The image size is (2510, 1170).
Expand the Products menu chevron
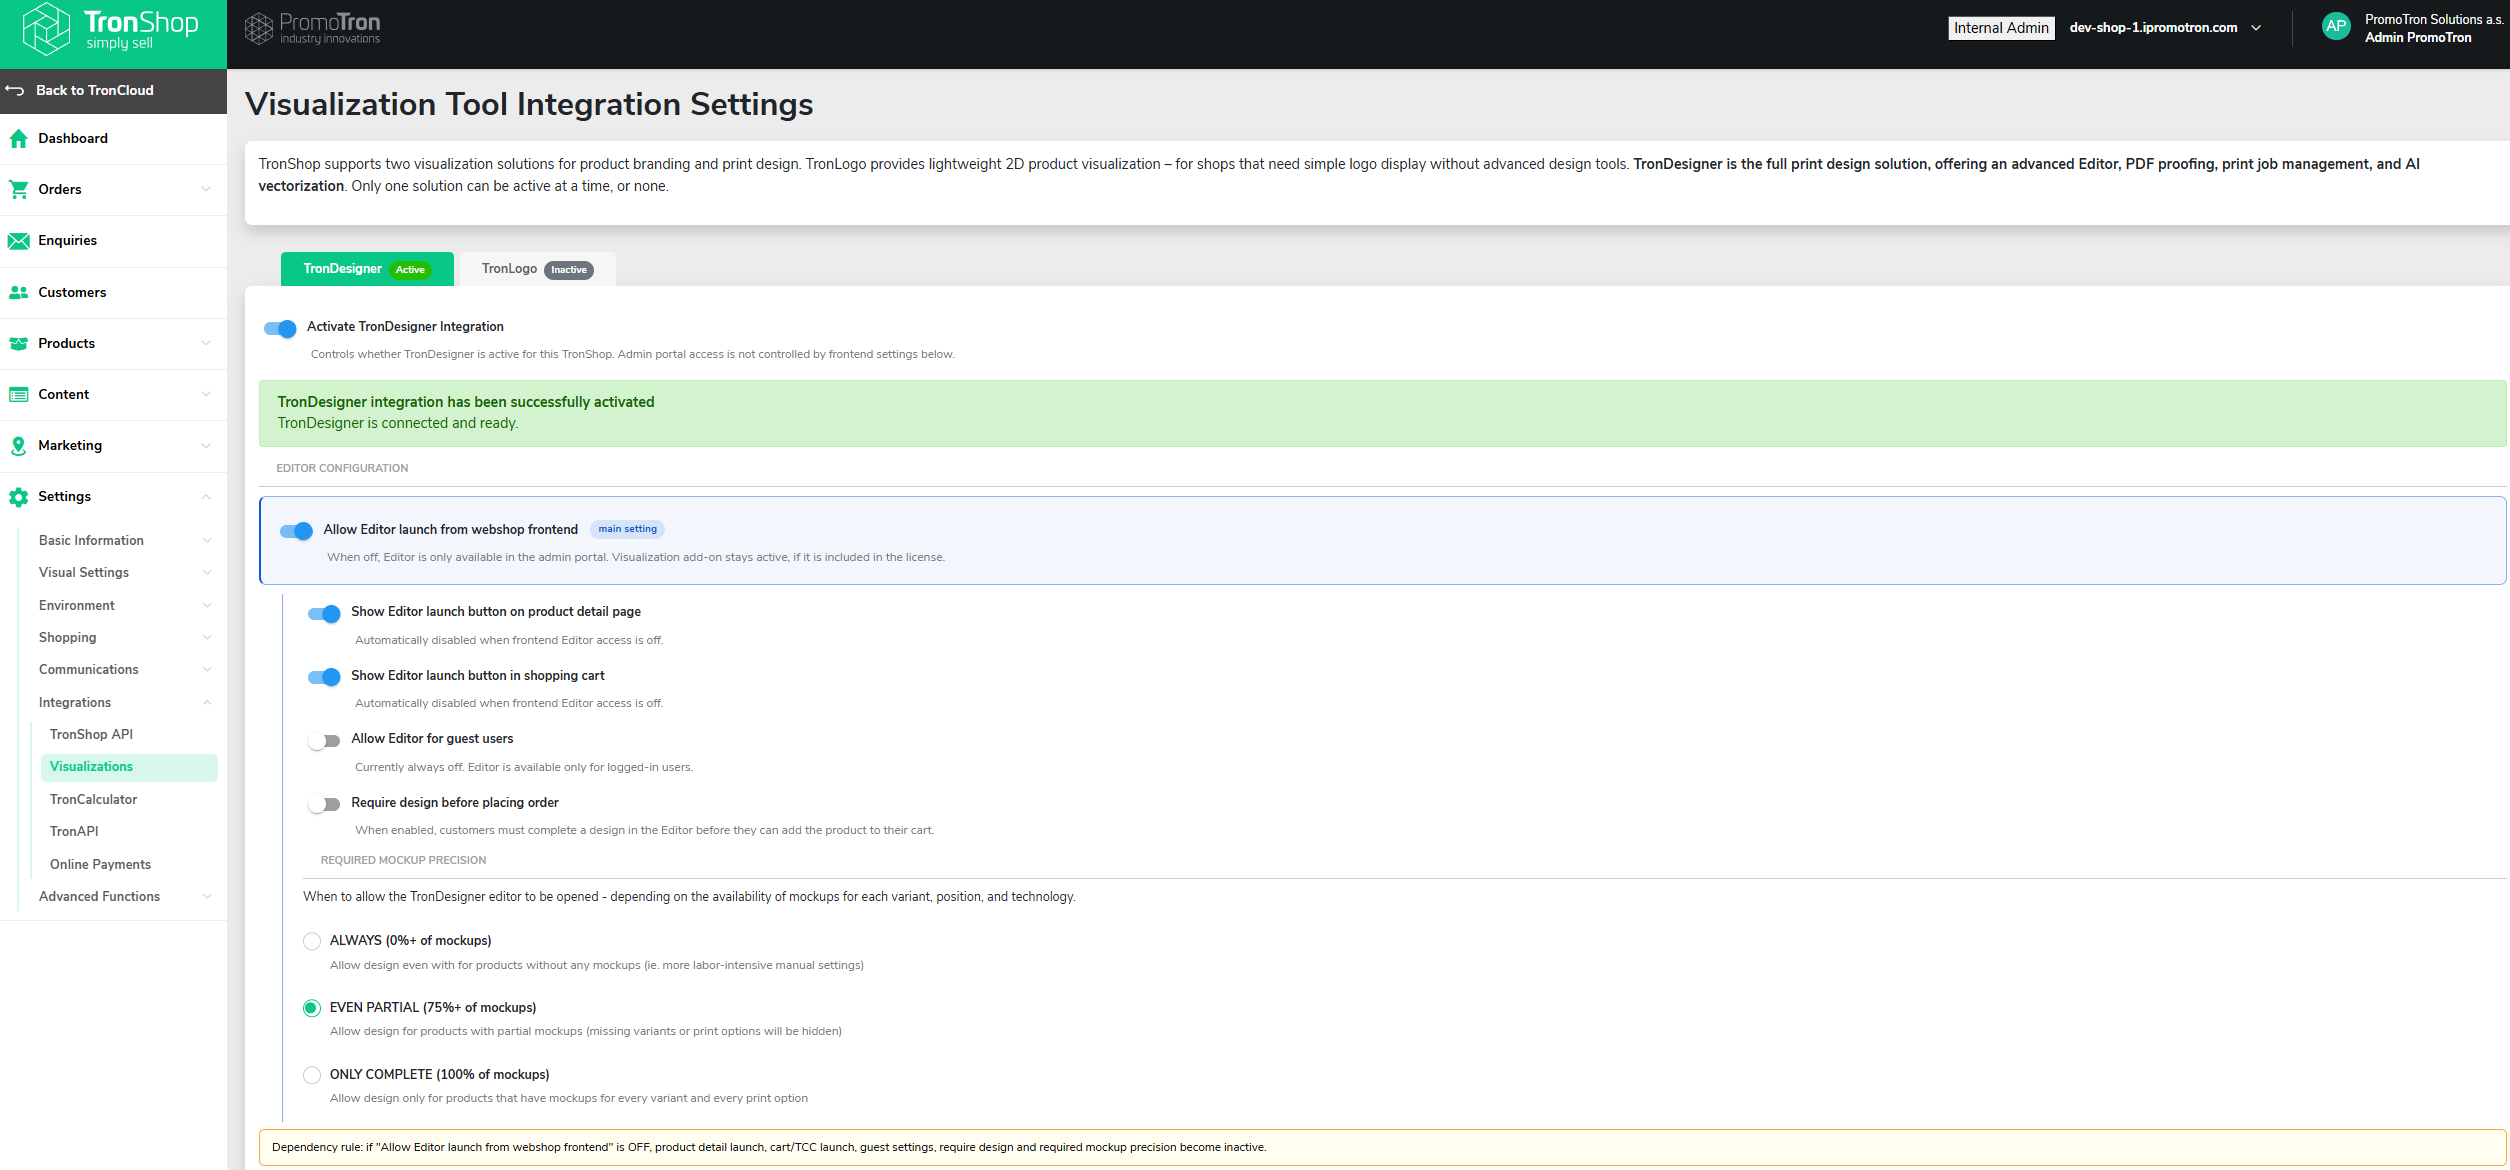coord(206,343)
